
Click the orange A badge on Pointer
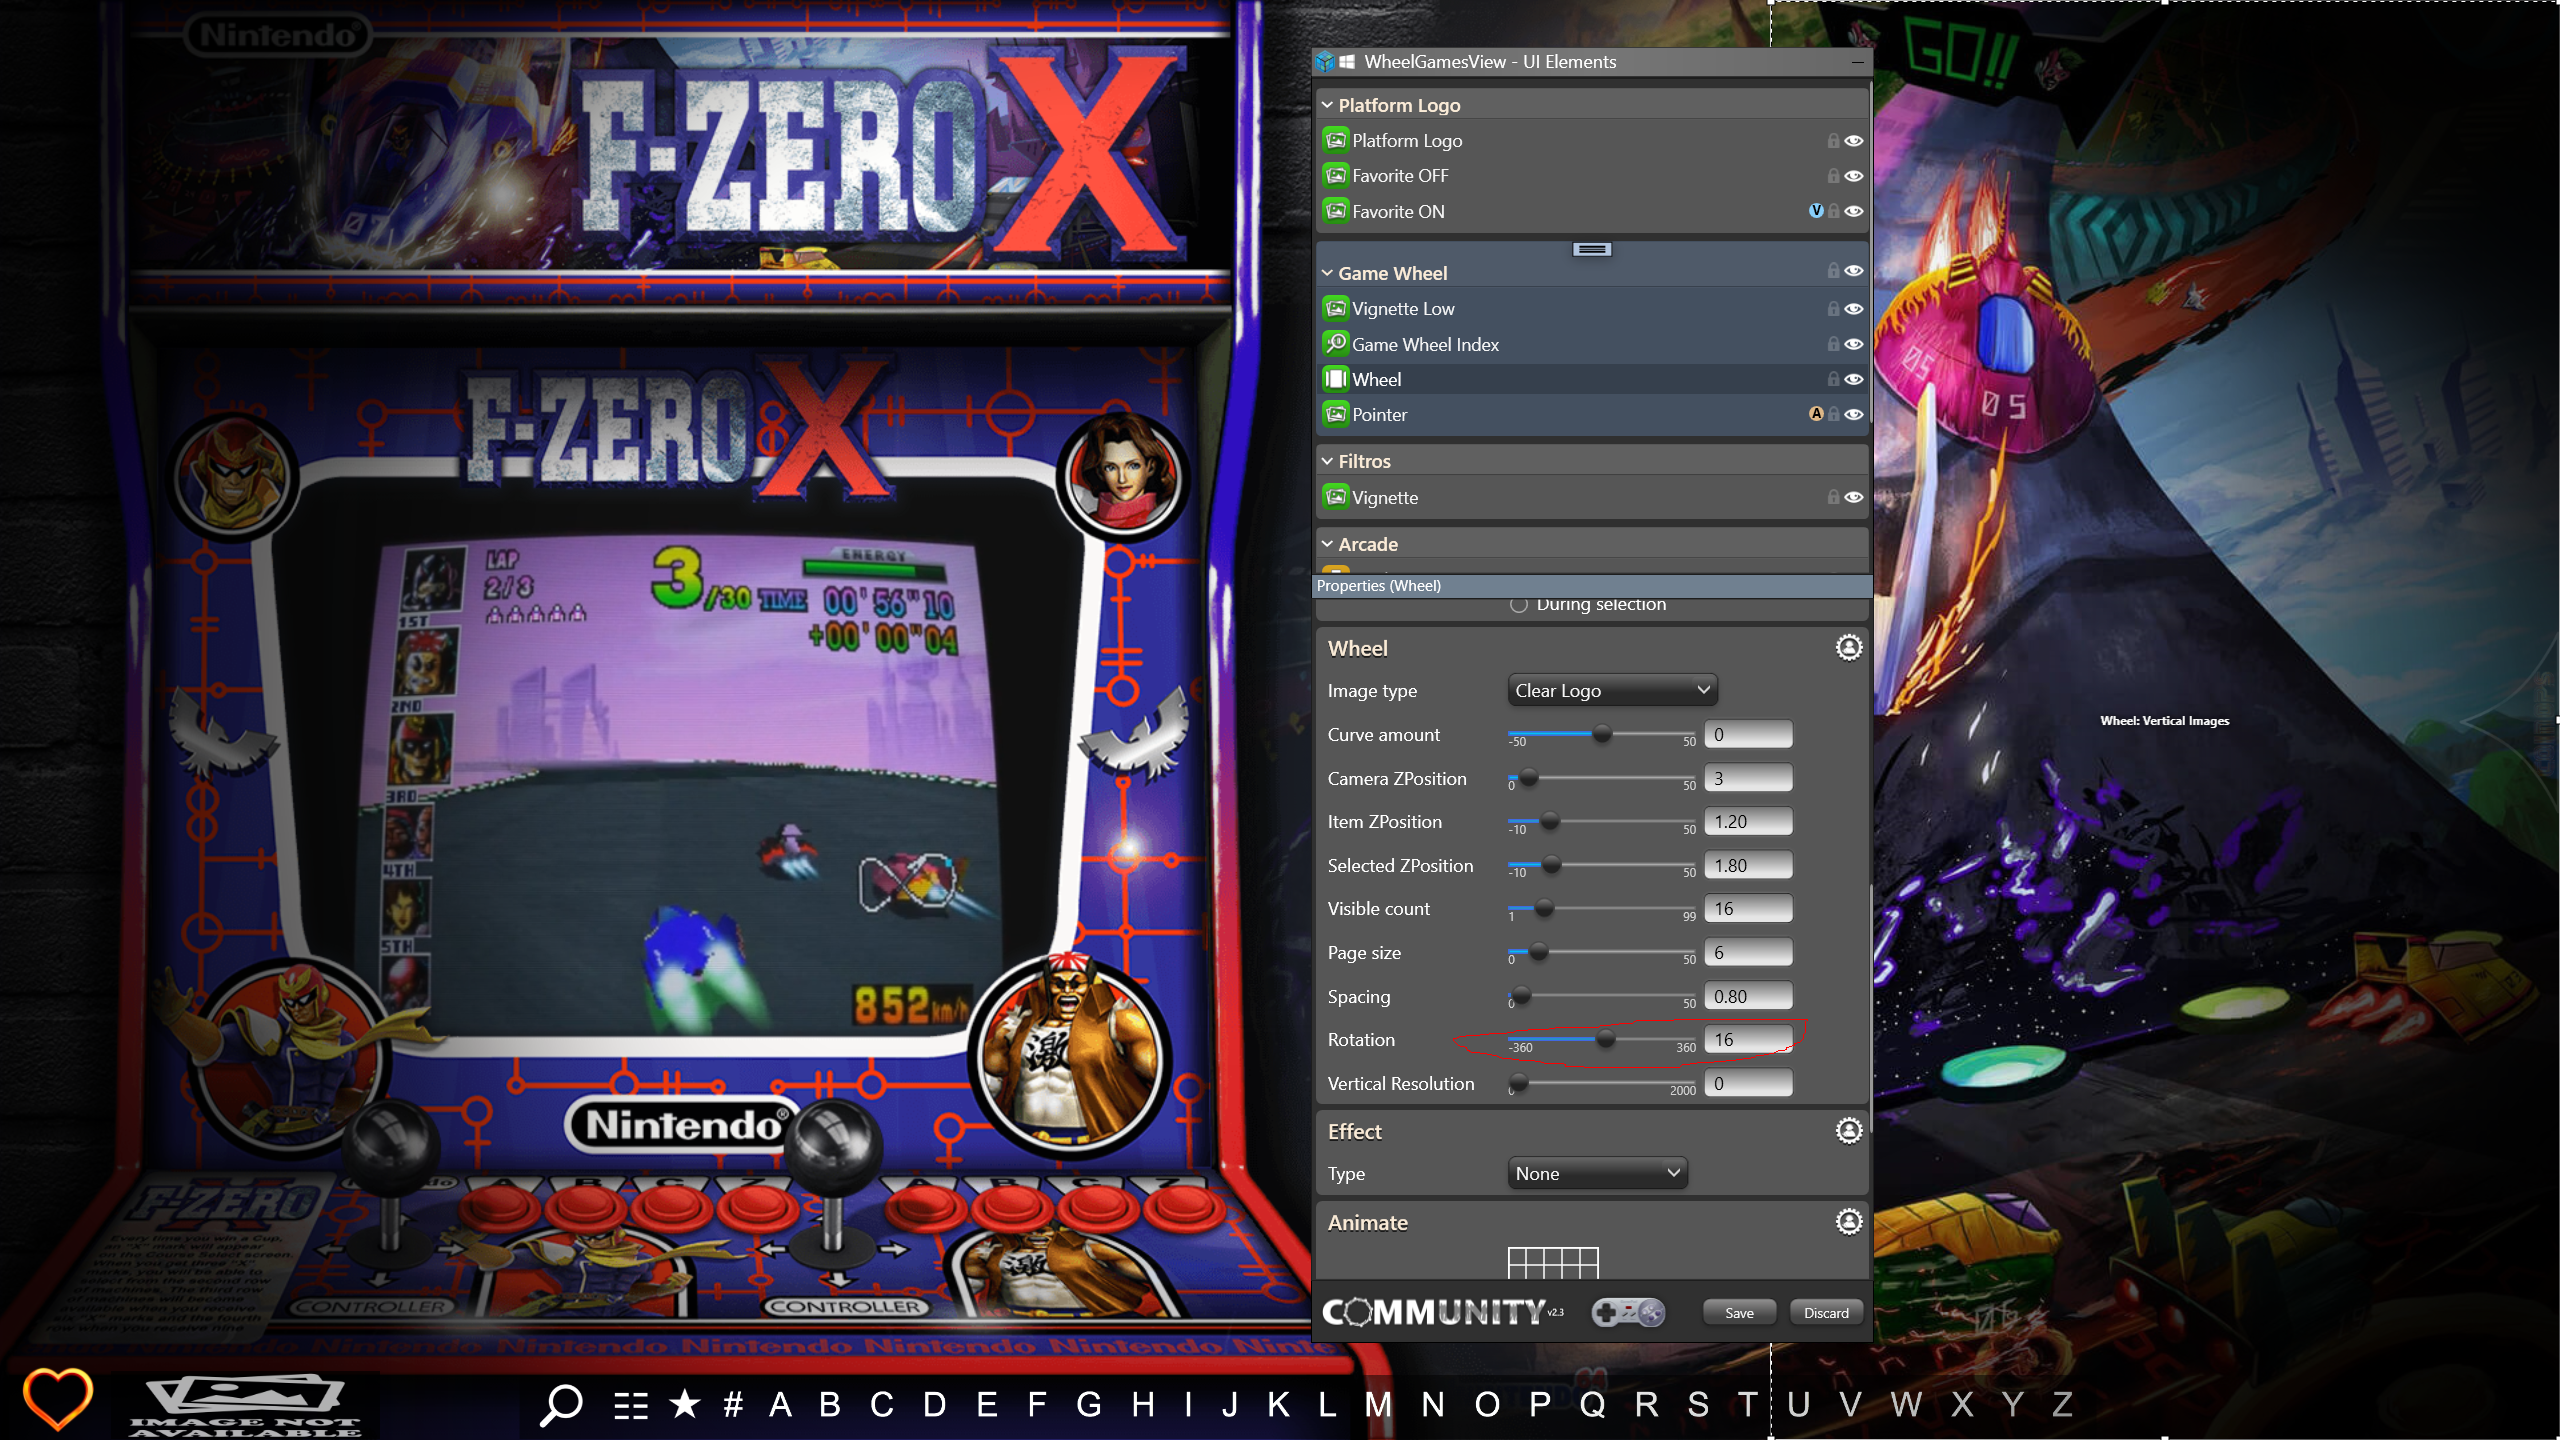(1816, 414)
